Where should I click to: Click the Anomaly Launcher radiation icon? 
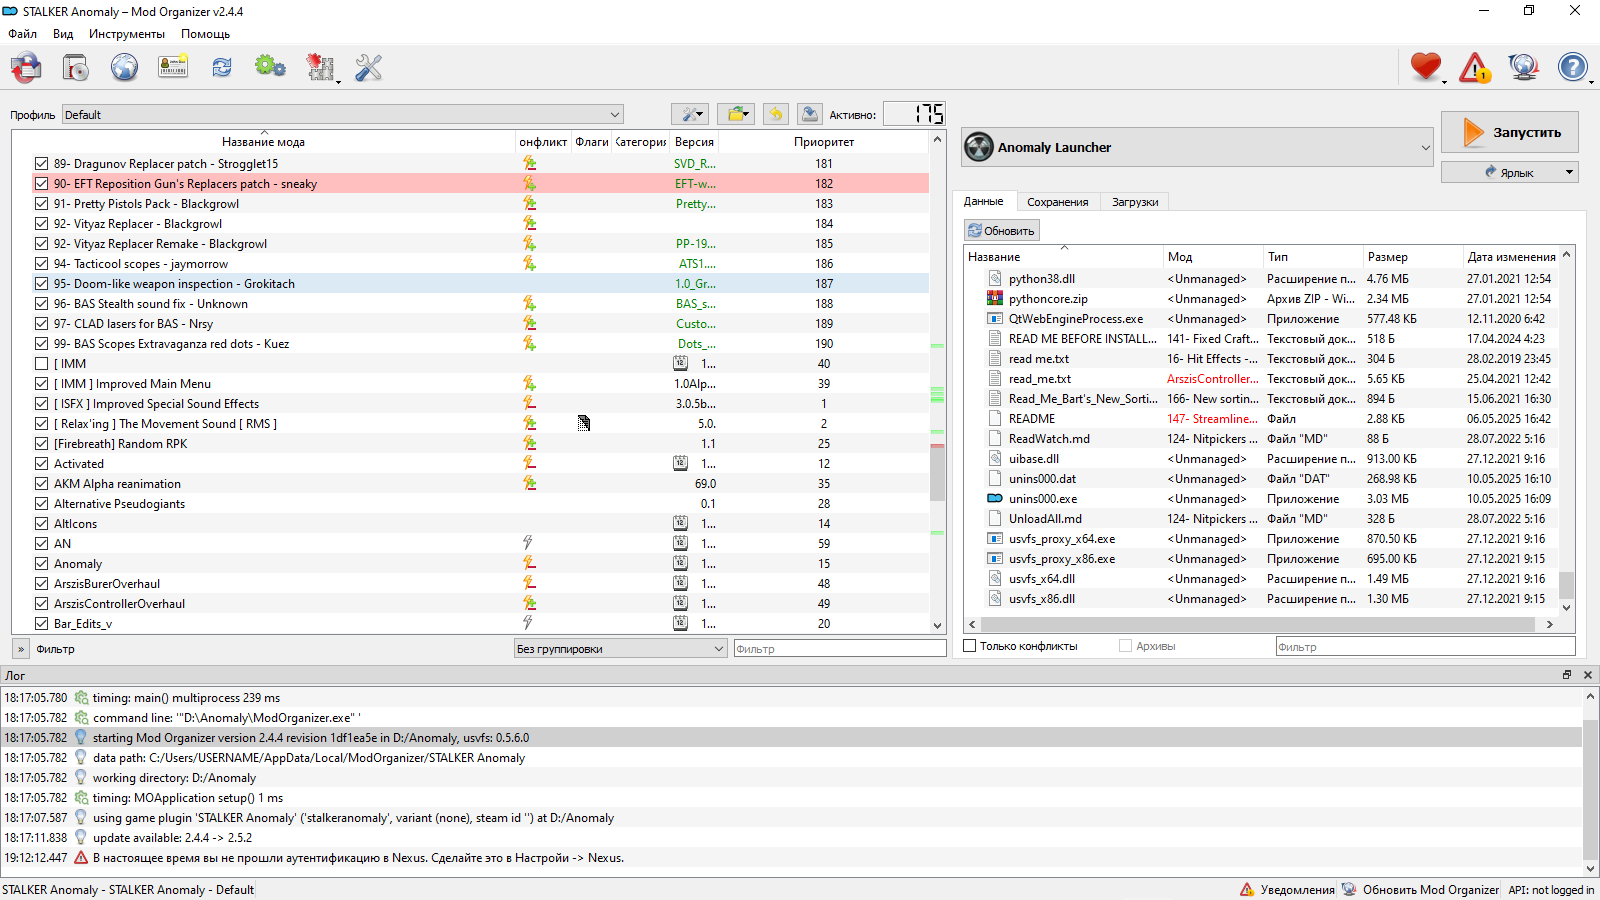tap(979, 147)
